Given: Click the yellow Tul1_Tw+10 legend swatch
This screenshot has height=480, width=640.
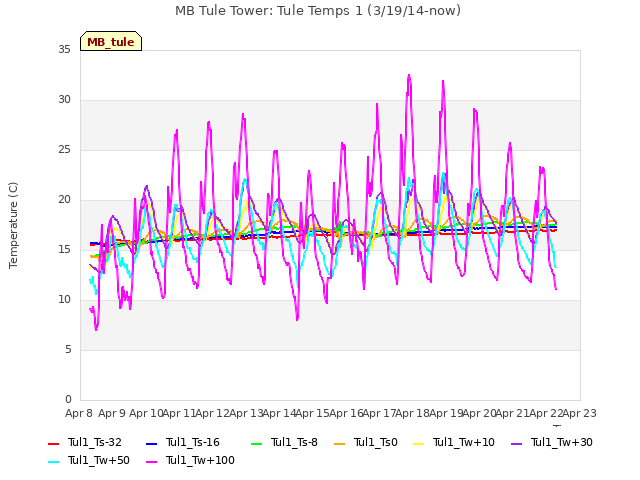Looking at the screenshot, I should pyautogui.click(x=419, y=444).
